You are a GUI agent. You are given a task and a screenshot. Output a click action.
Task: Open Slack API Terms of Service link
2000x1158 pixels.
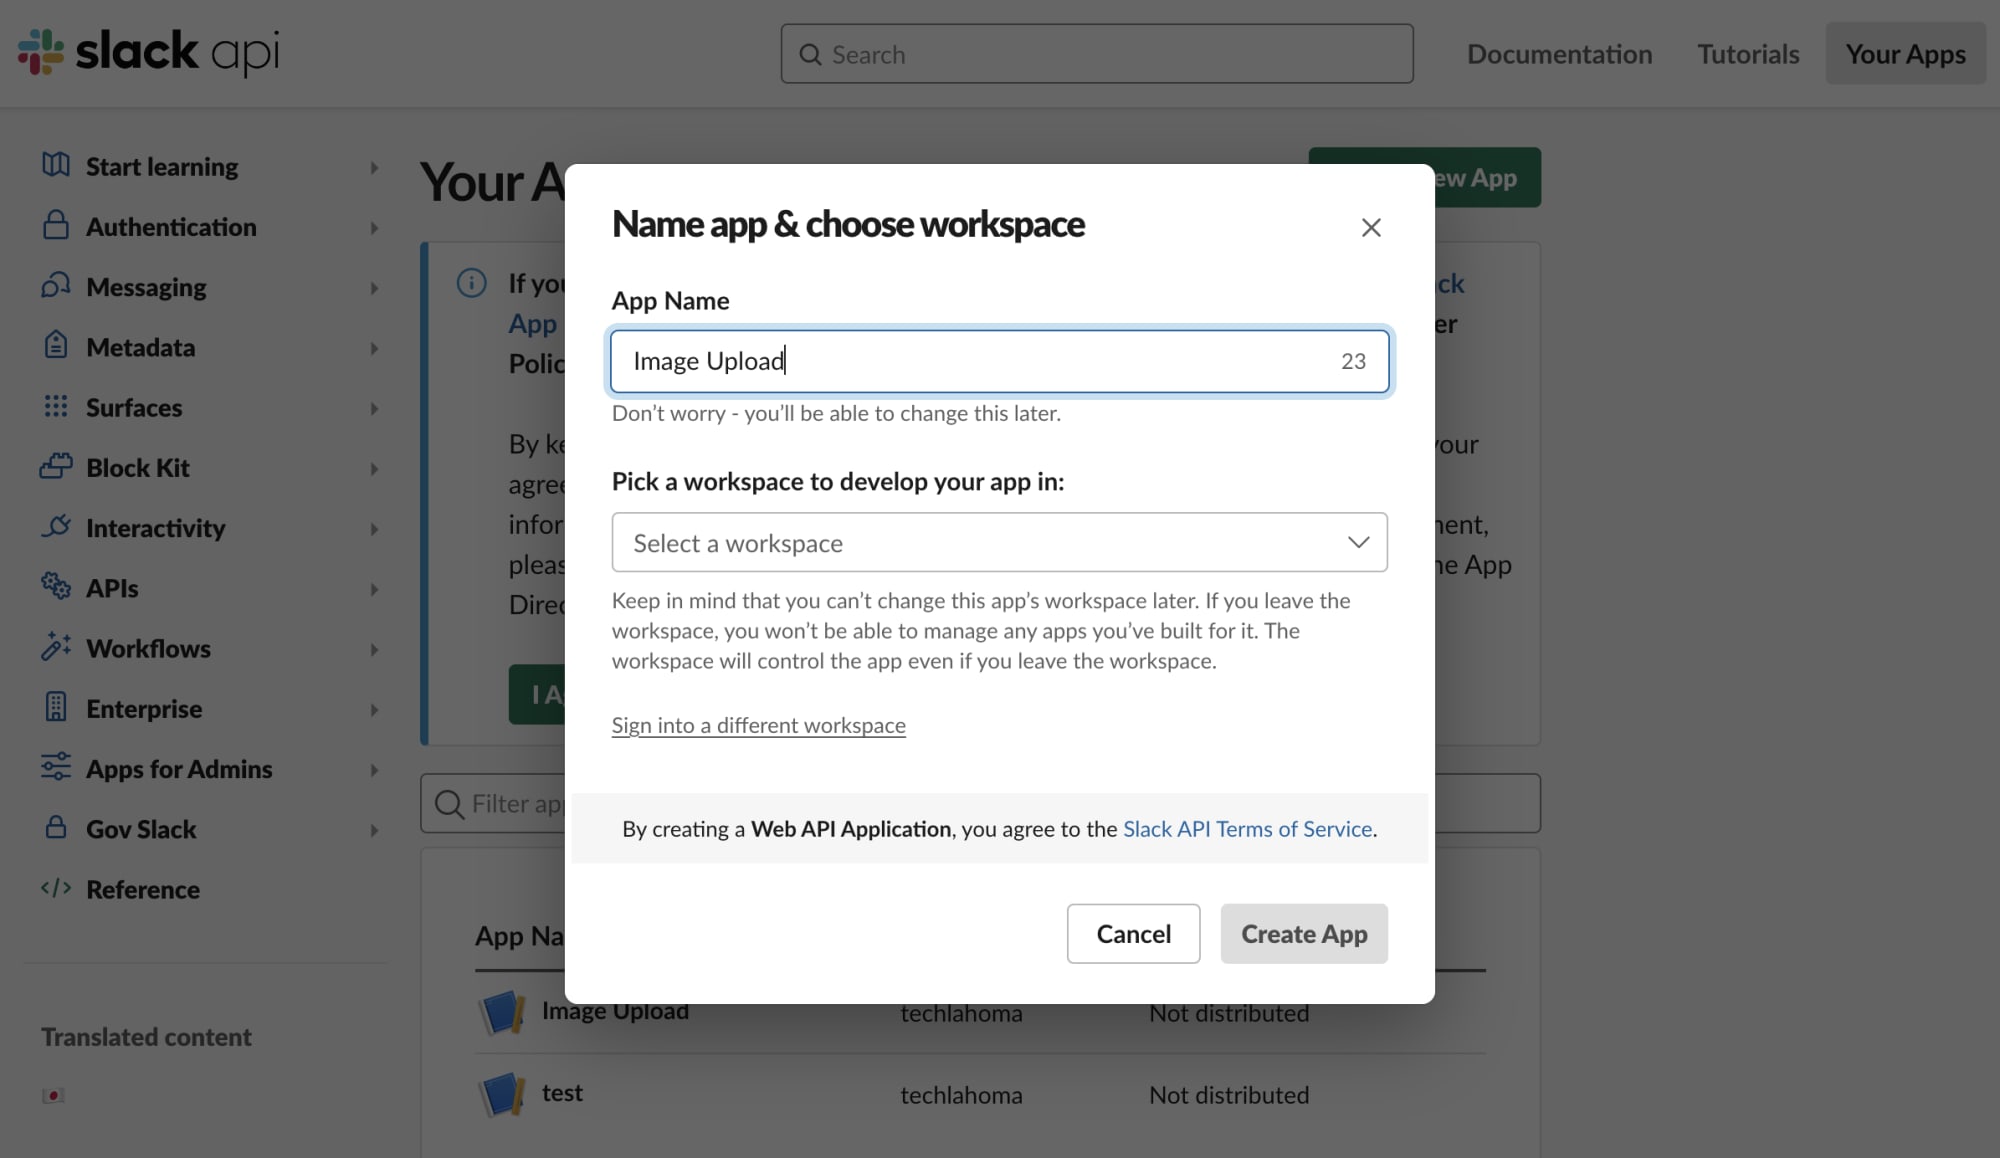tap(1247, 829)
